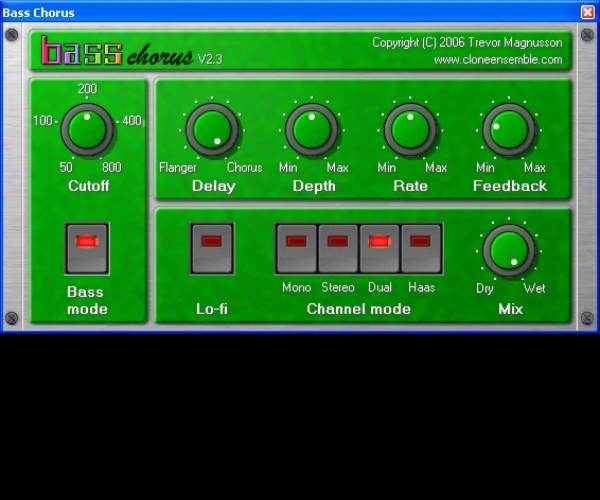Viewport: 600px width, 500px height.
Task: Click the www.cloneensemble.com link text
Action: click(x=498, y=60)
